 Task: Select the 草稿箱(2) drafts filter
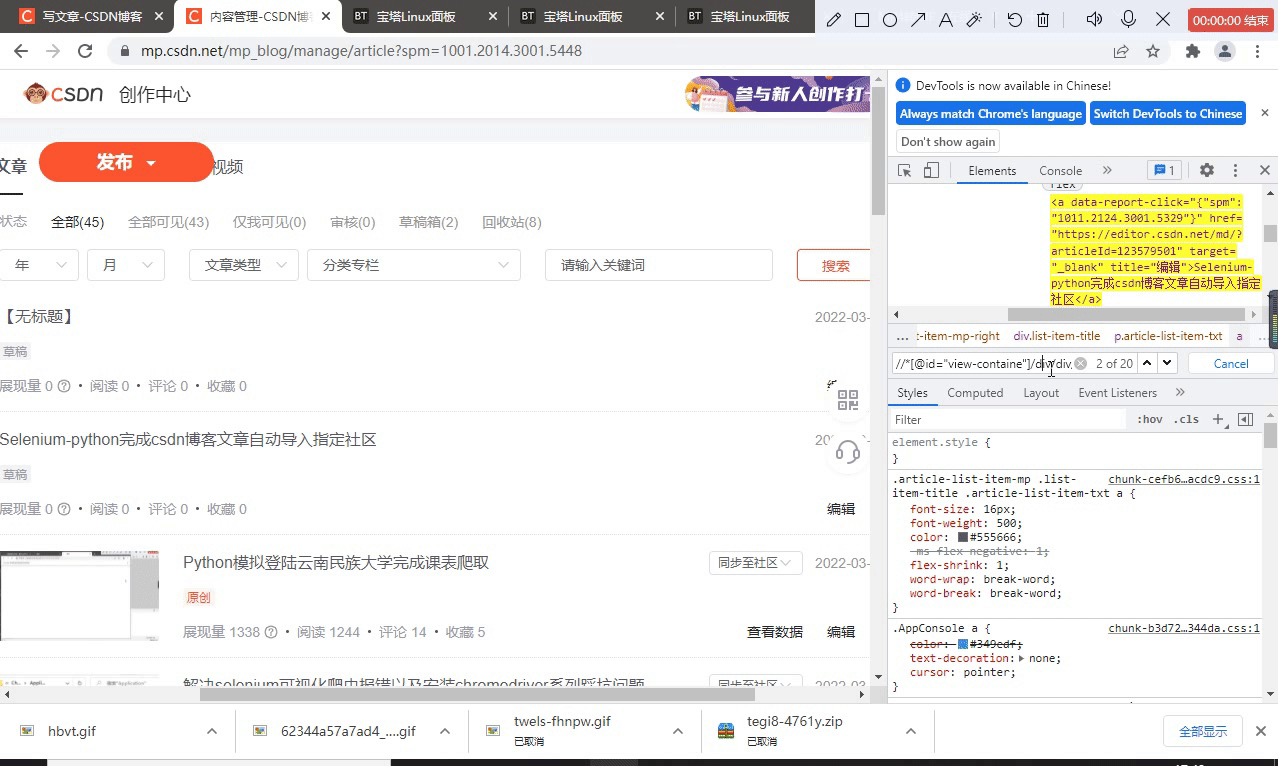coord(428,222)
